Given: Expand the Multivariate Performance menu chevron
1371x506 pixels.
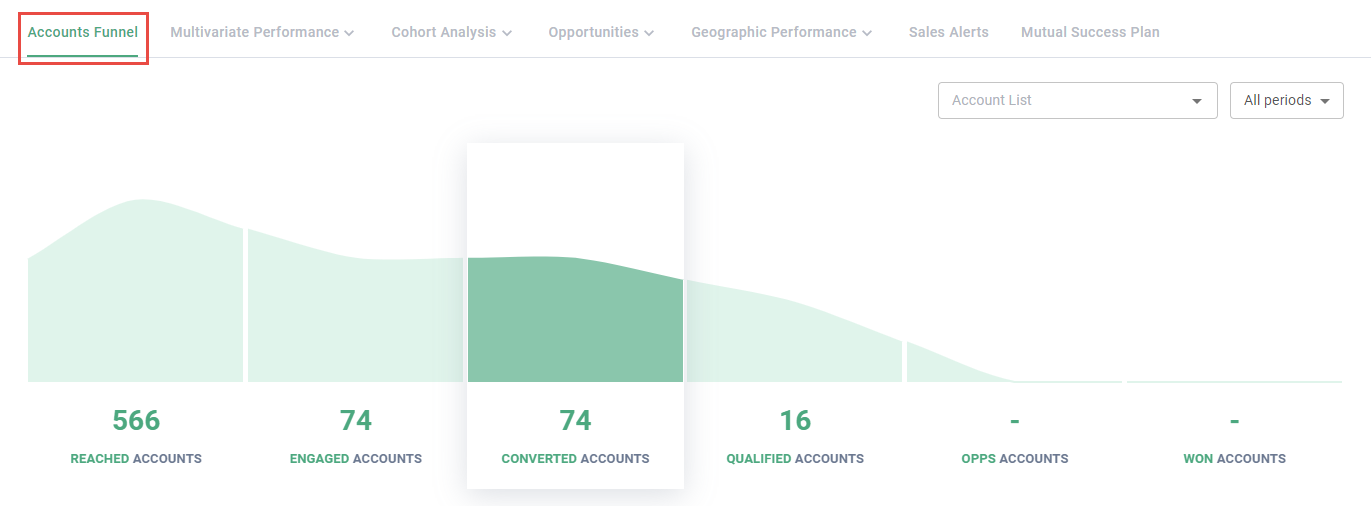Looking at the screenshot, I should tap(349, 33).
